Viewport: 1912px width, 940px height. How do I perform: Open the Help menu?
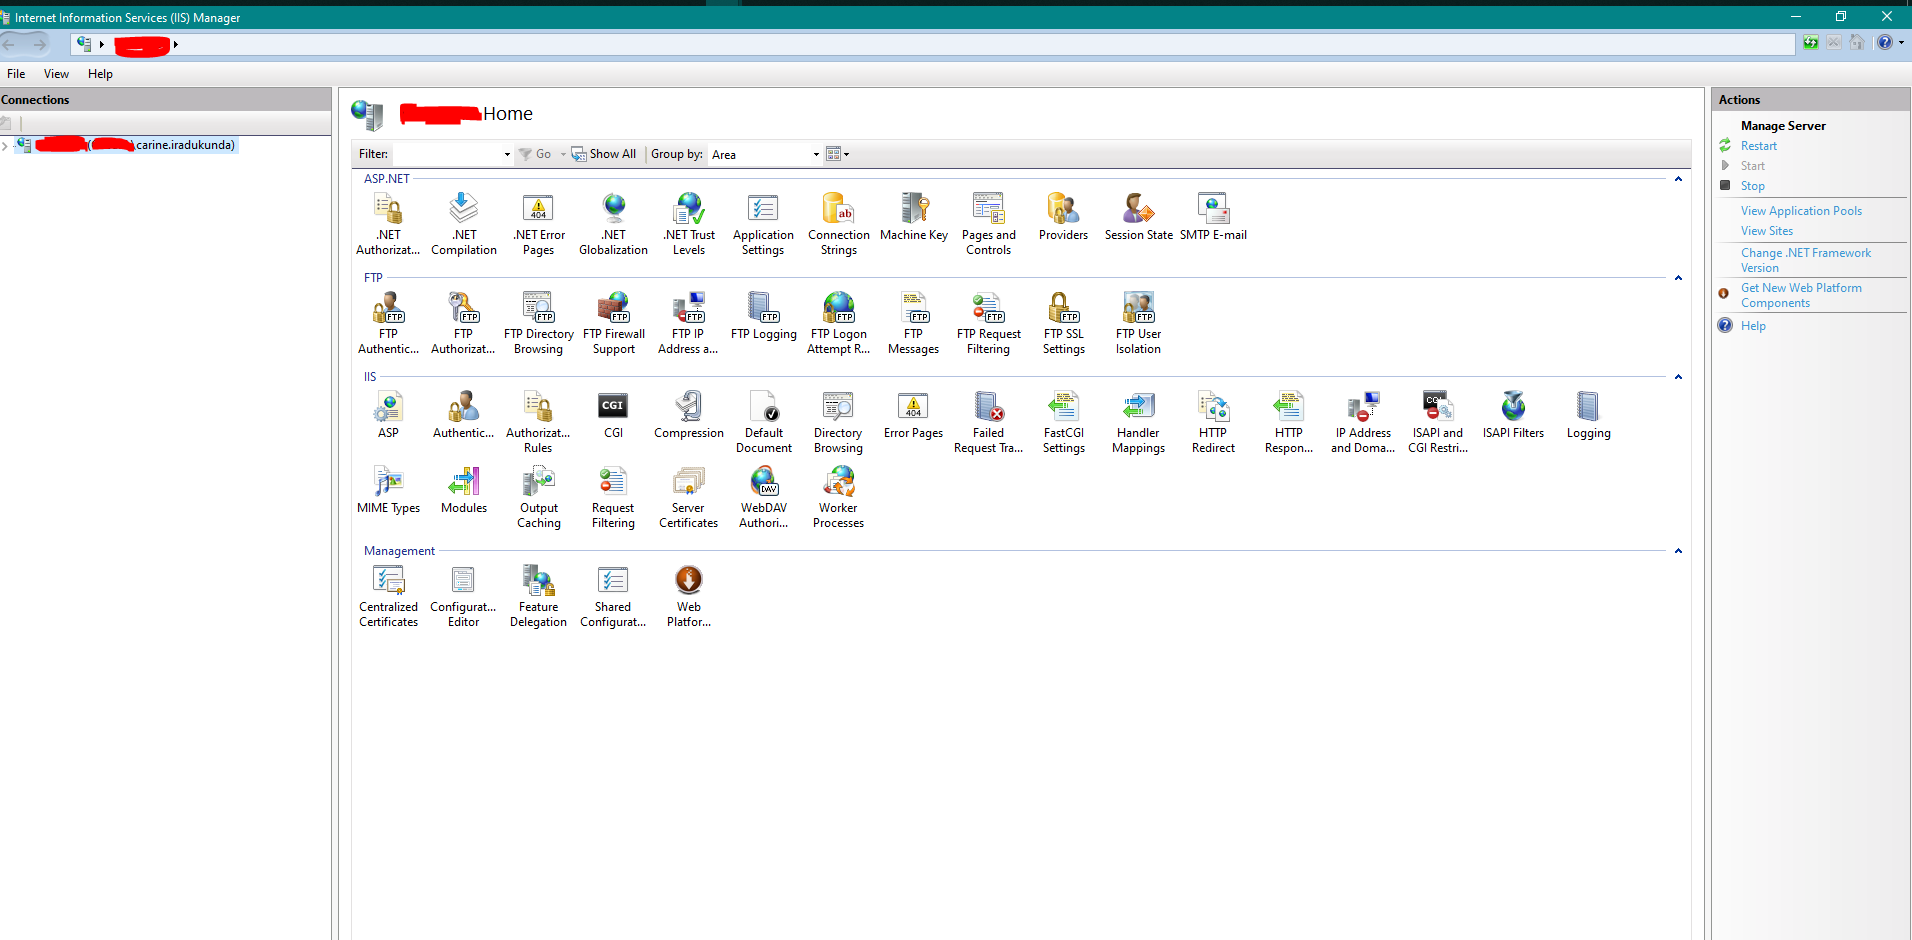tap(100, 74)
